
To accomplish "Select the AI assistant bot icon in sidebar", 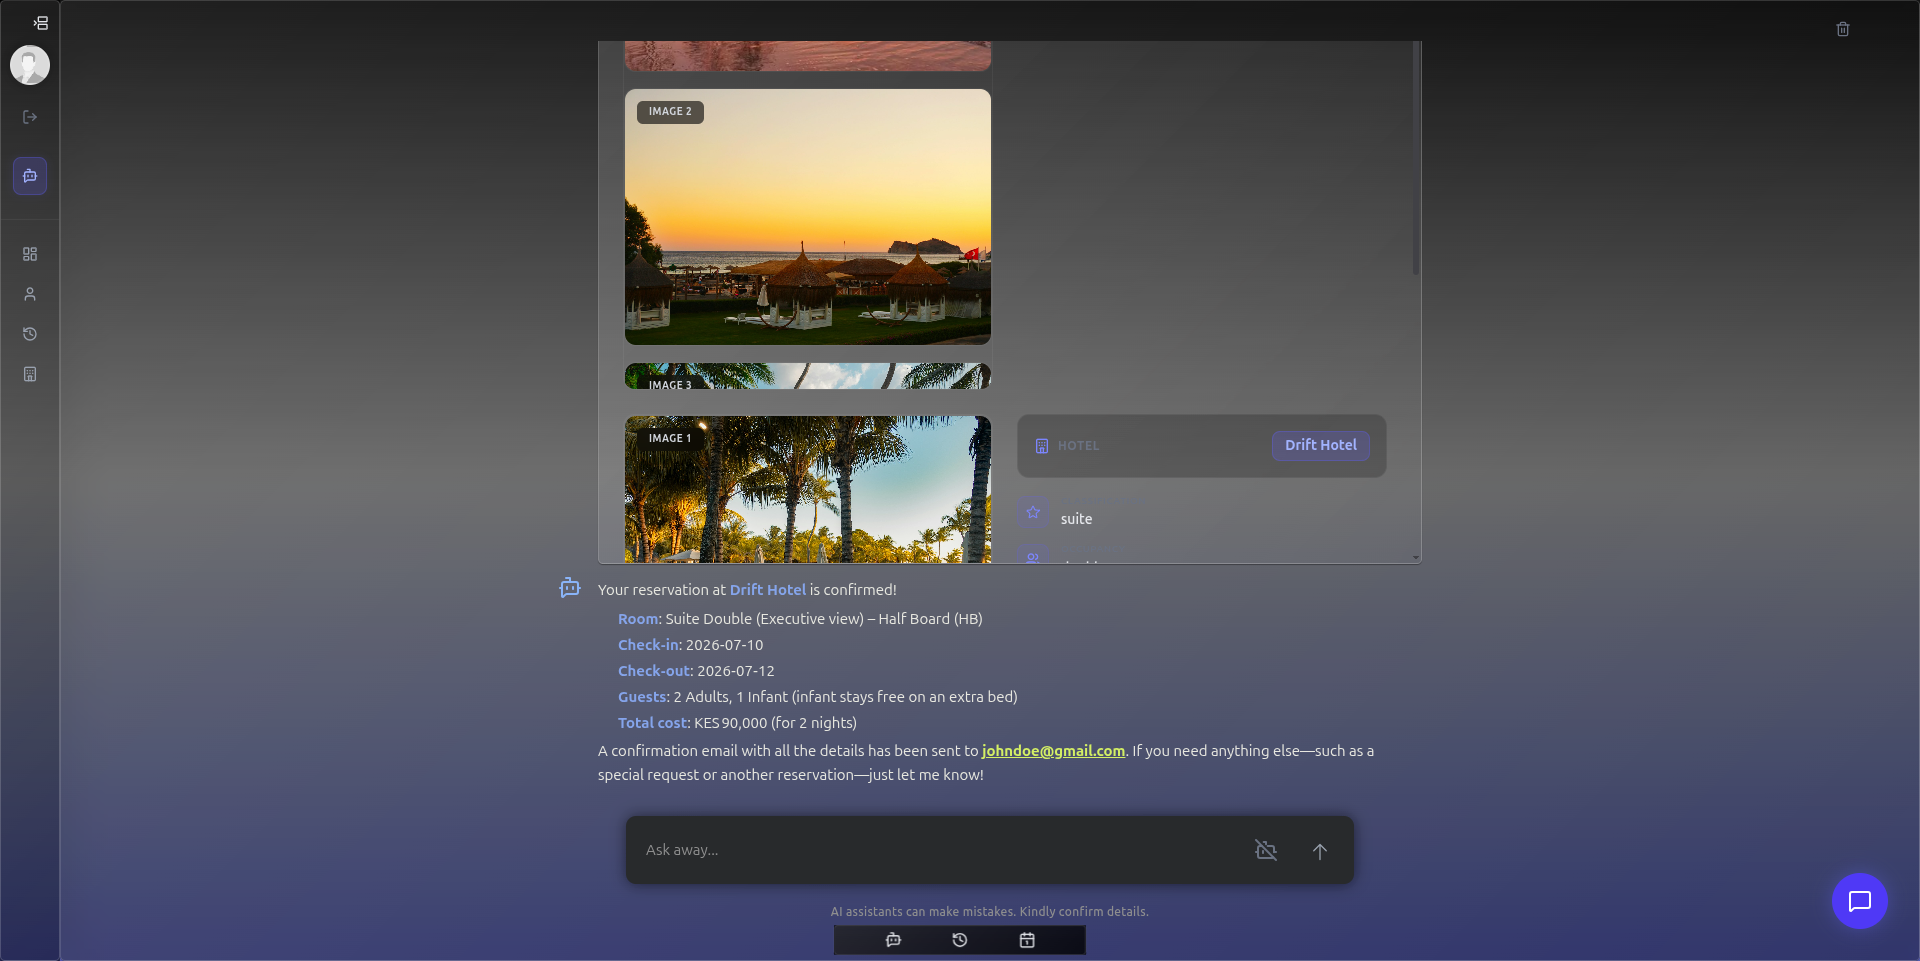I will coord(30,176).
